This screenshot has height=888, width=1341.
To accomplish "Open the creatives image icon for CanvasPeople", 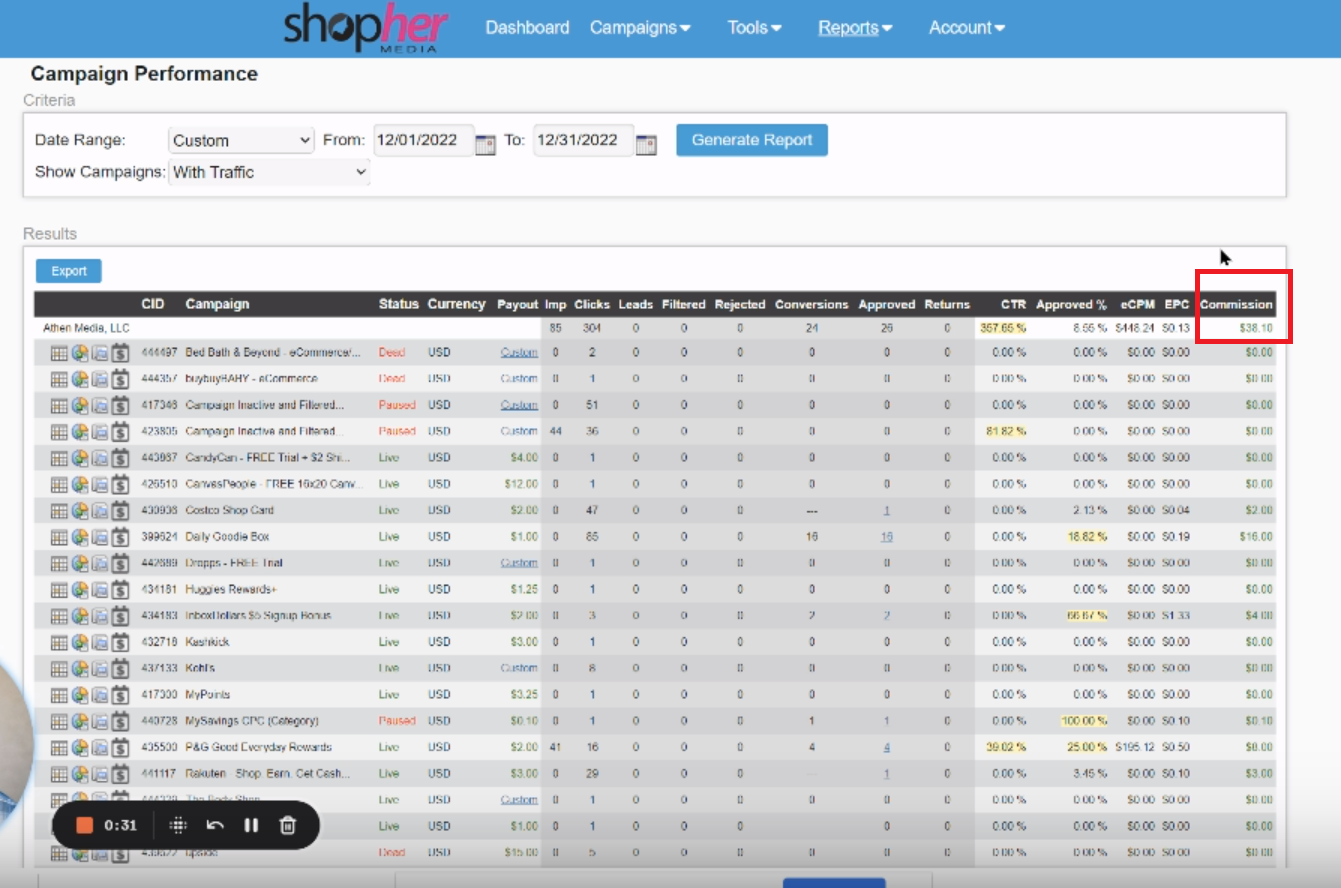I will (100, 484).
